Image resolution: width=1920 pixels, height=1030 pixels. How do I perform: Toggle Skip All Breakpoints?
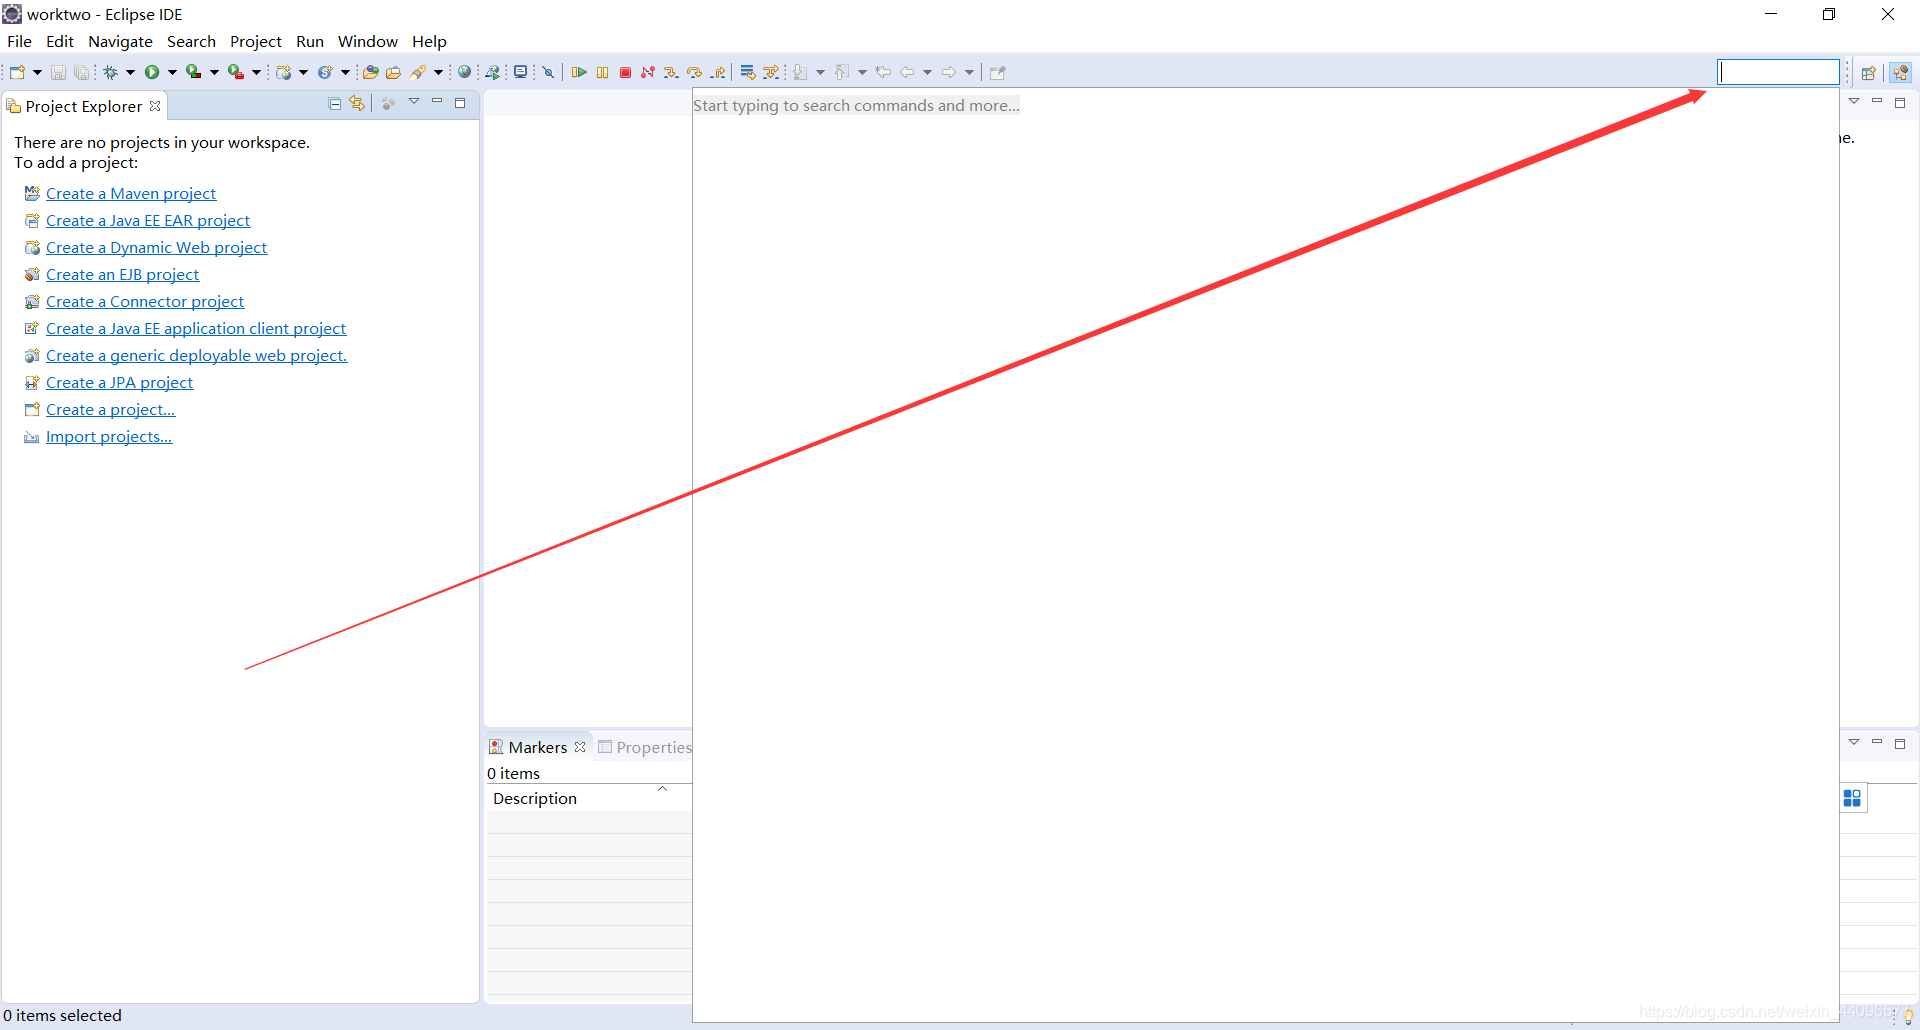[x=548, y=72]
